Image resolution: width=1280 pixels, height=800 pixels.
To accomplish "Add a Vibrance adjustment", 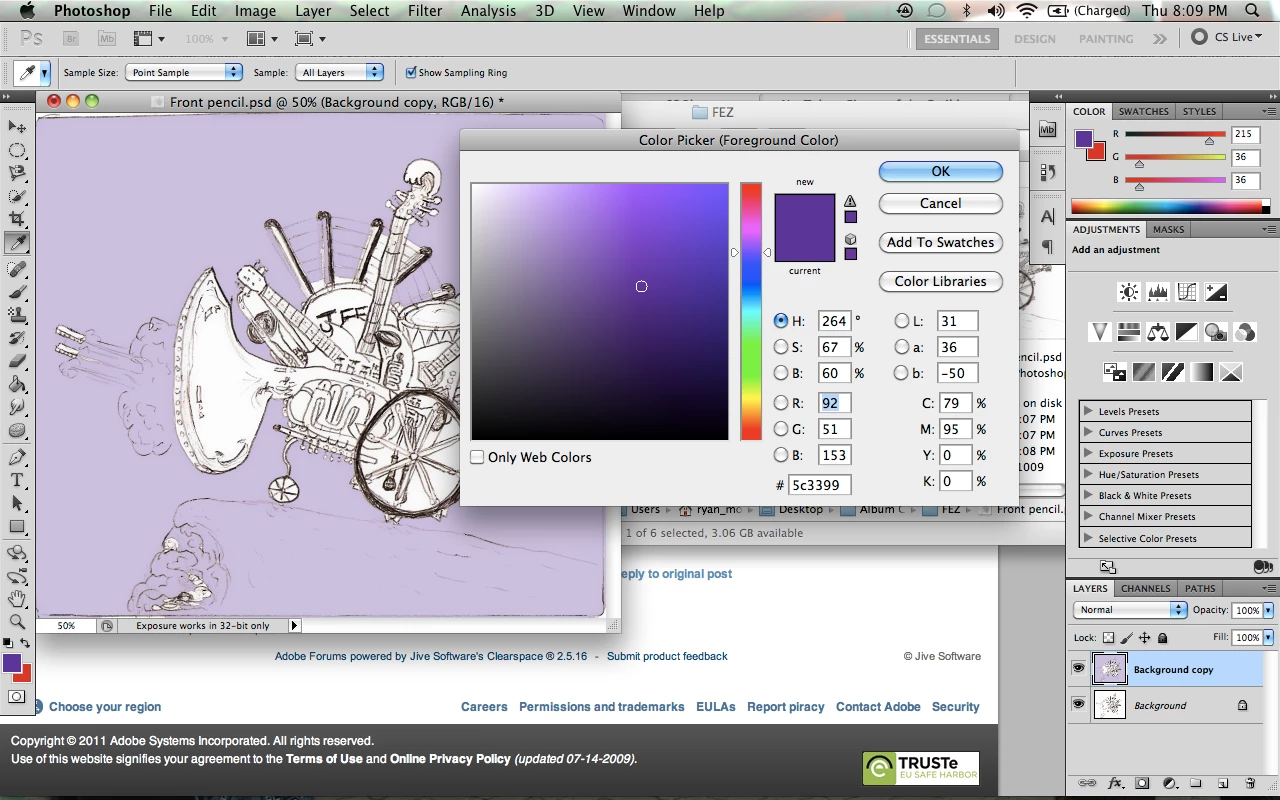I will pos(1100,332).
